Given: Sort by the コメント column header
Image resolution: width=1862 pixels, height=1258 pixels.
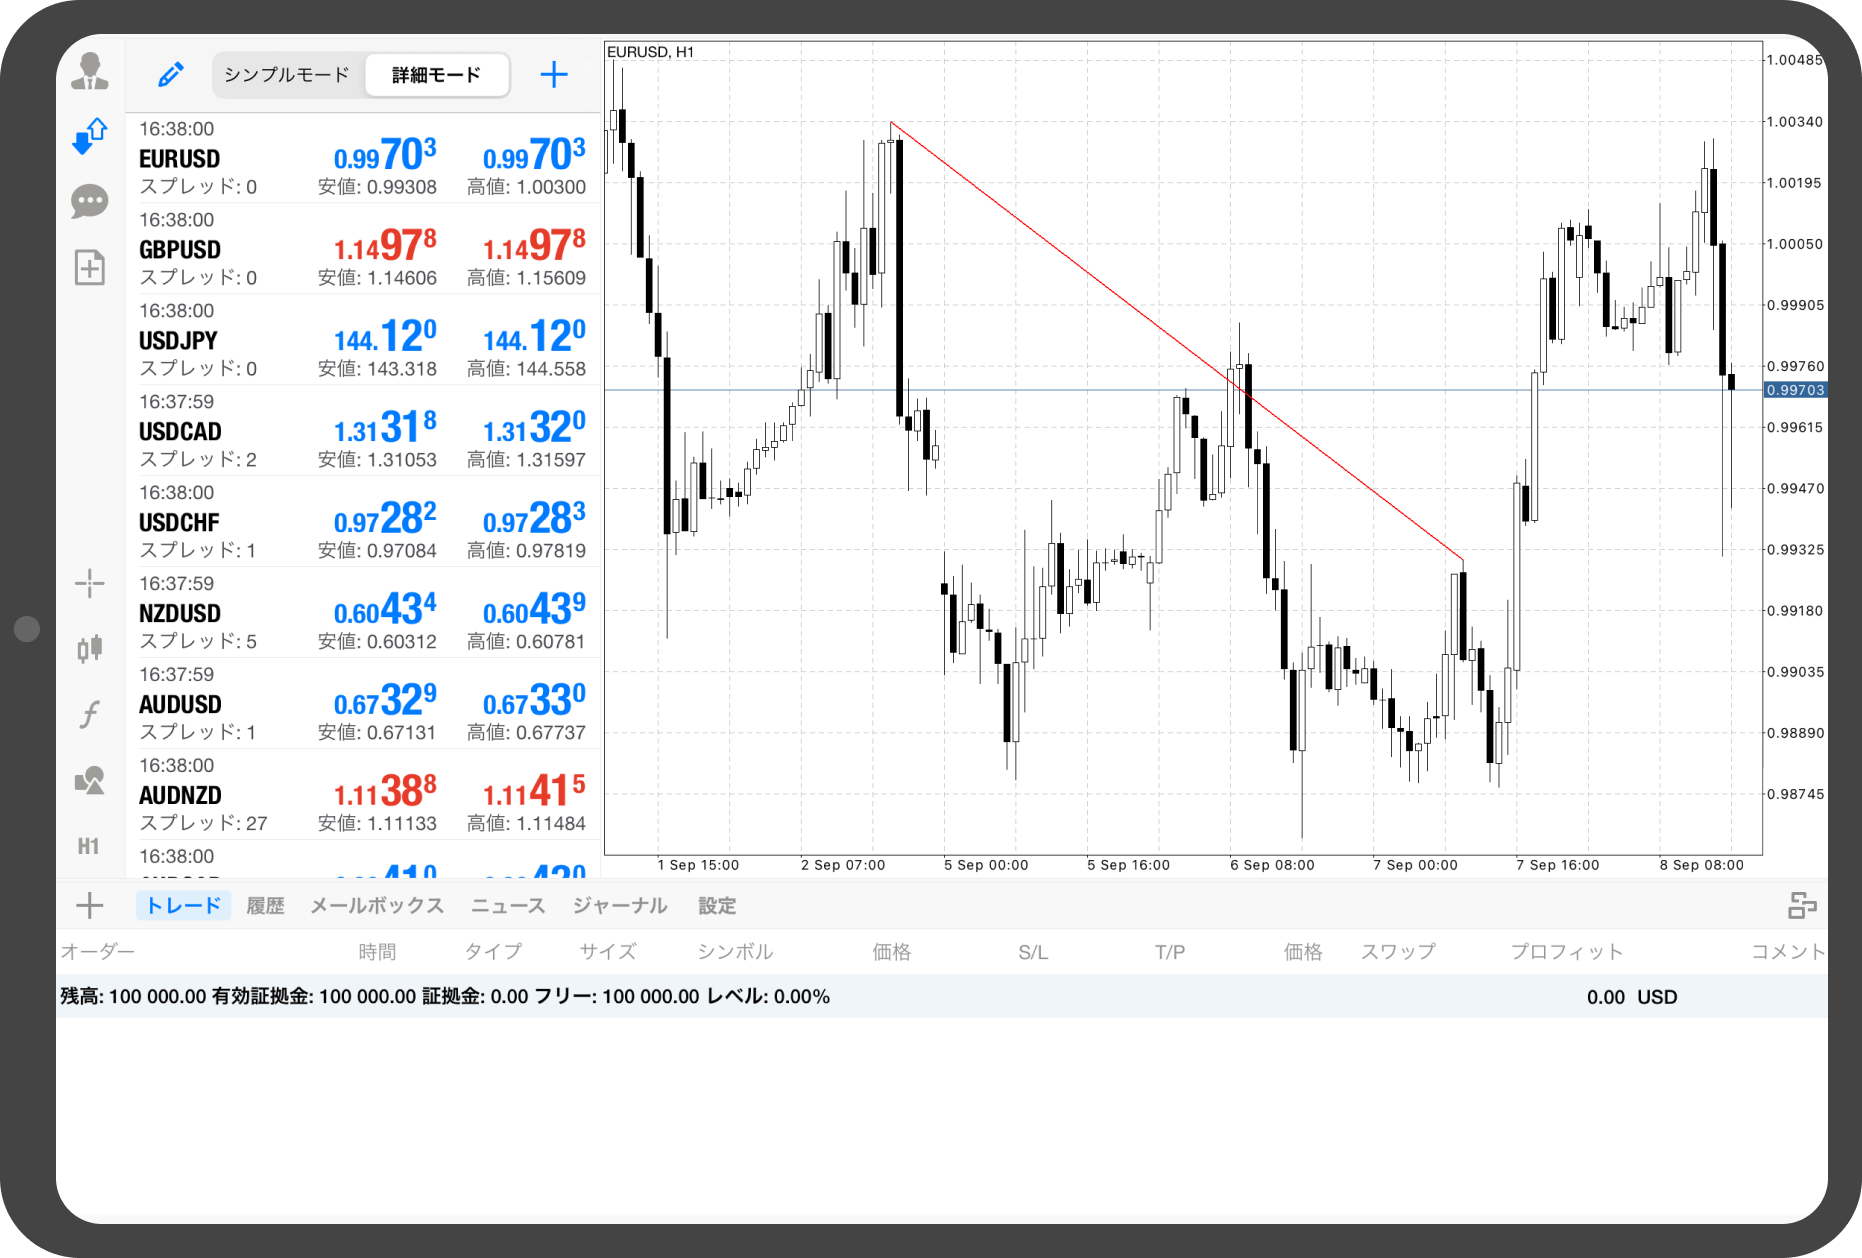Looking at the screenshot, I should pos(1788,952).
